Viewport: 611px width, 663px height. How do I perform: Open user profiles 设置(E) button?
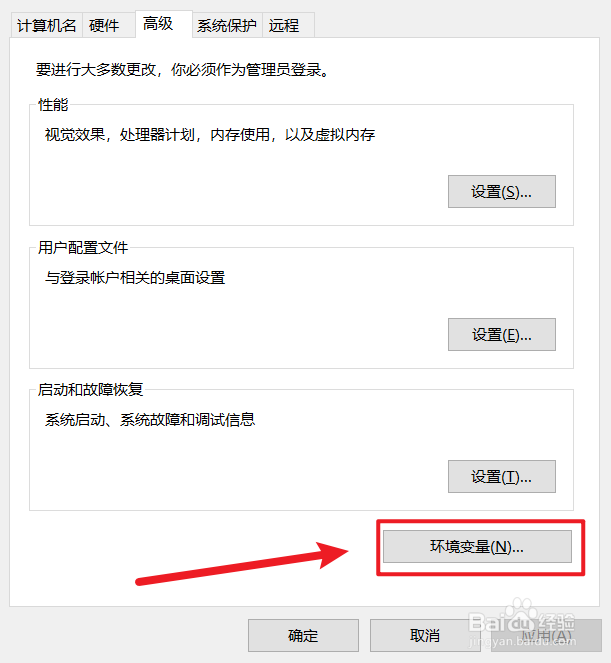(501, 334)
